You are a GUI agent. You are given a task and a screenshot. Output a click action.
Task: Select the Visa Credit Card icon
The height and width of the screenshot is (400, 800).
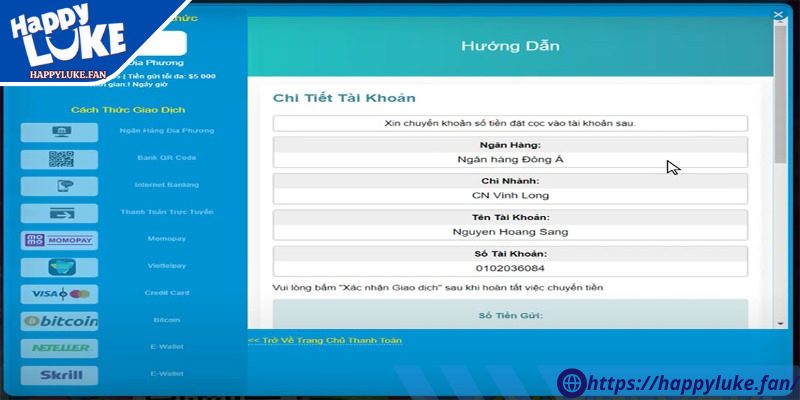point(59,294)
